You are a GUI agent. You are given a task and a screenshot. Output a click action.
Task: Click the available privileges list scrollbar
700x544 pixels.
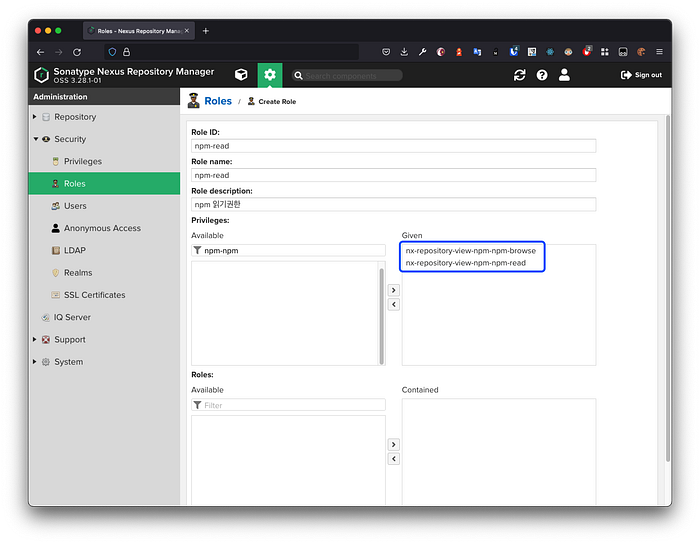[x=382, y=316]
